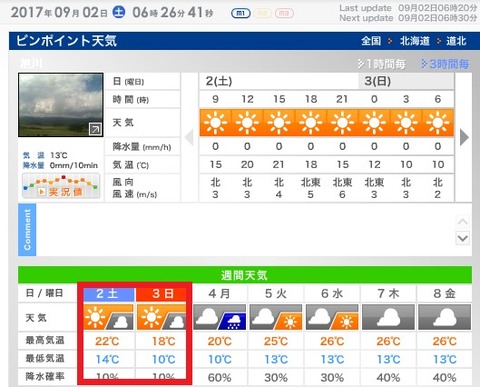Select 7木 in weekly forecast header
Image resolution: width=480 pixels, height=387 pixels.
(x=388, y=294)
